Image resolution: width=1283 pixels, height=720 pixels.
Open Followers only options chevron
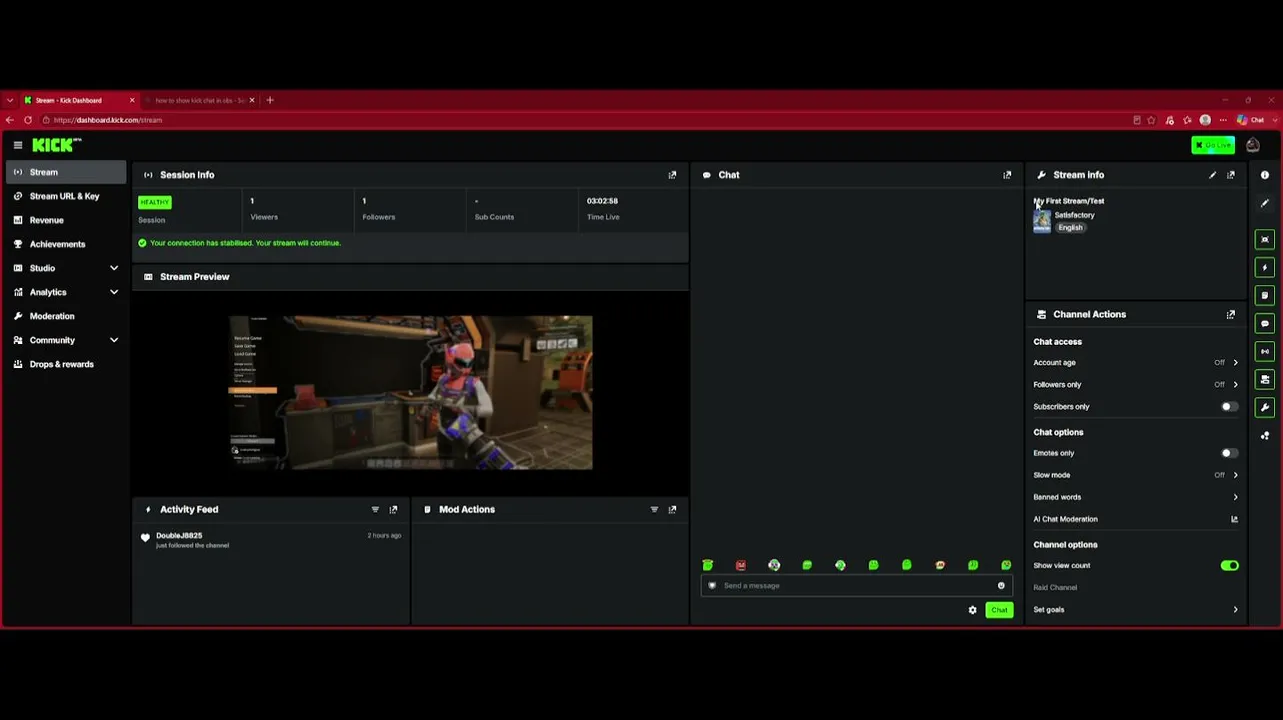pyautogui.click(x=1235, y=385)
